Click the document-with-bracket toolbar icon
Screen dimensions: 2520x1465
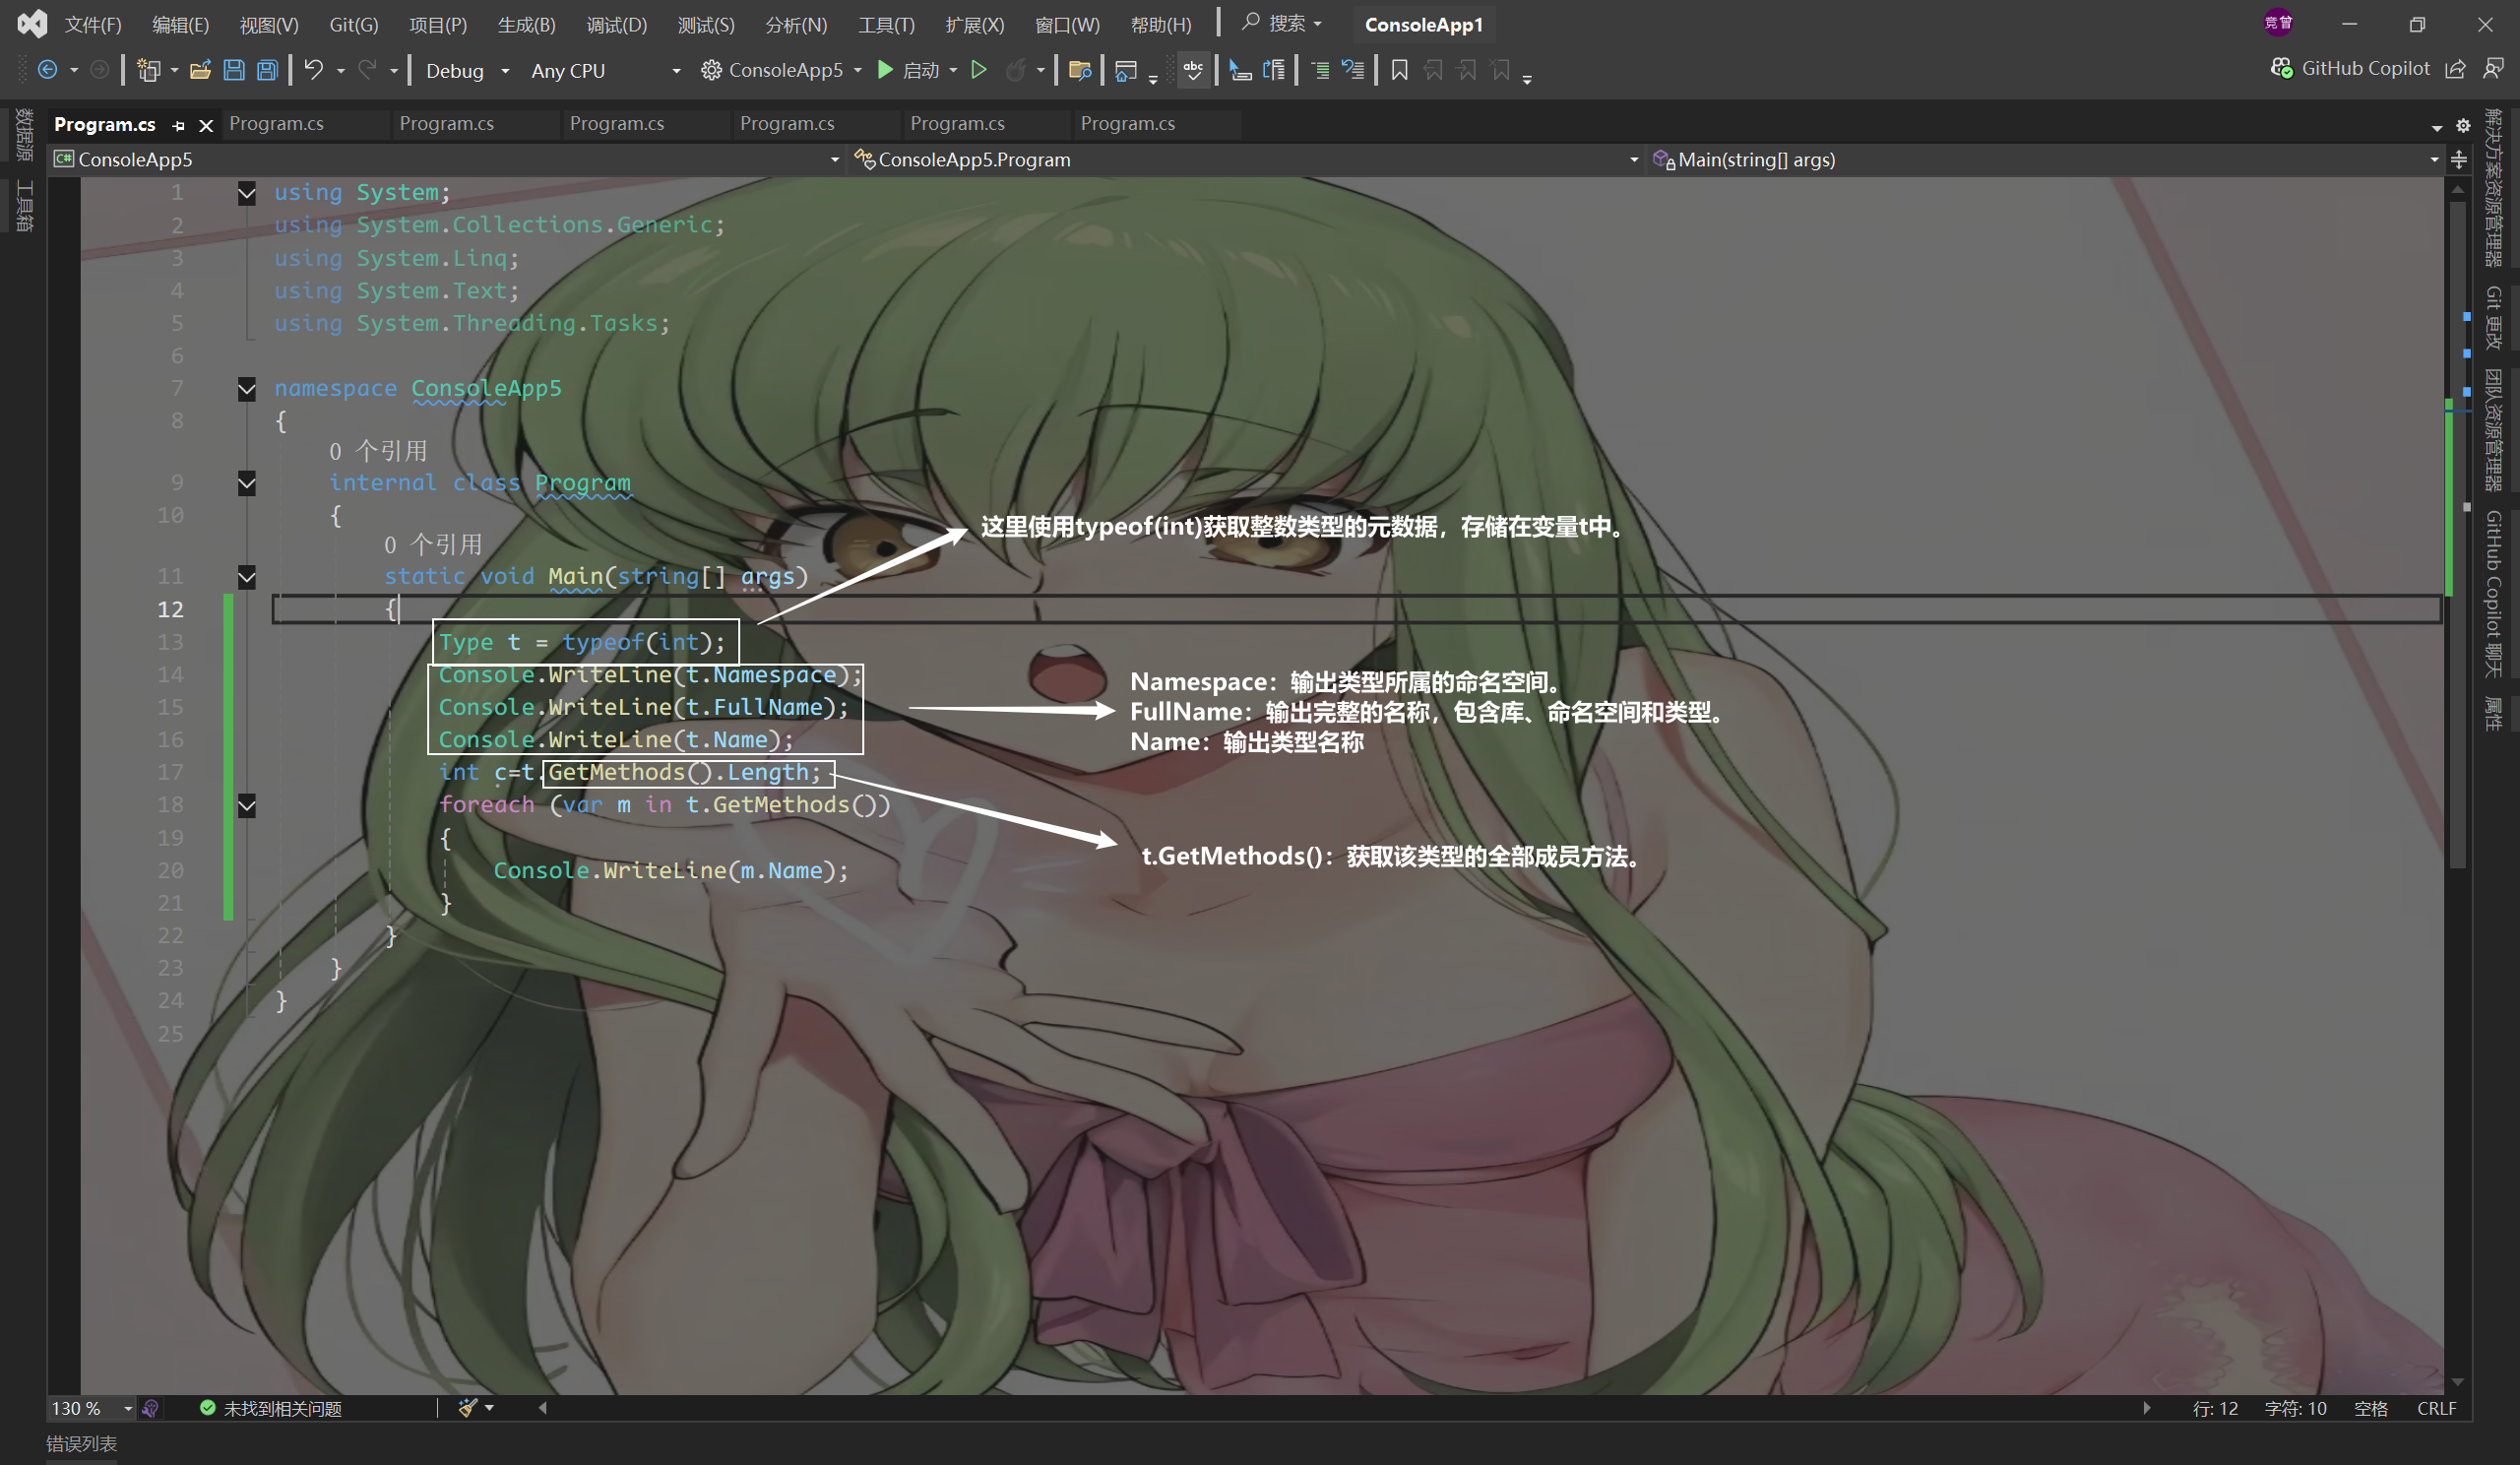(x=1274, y=70)
